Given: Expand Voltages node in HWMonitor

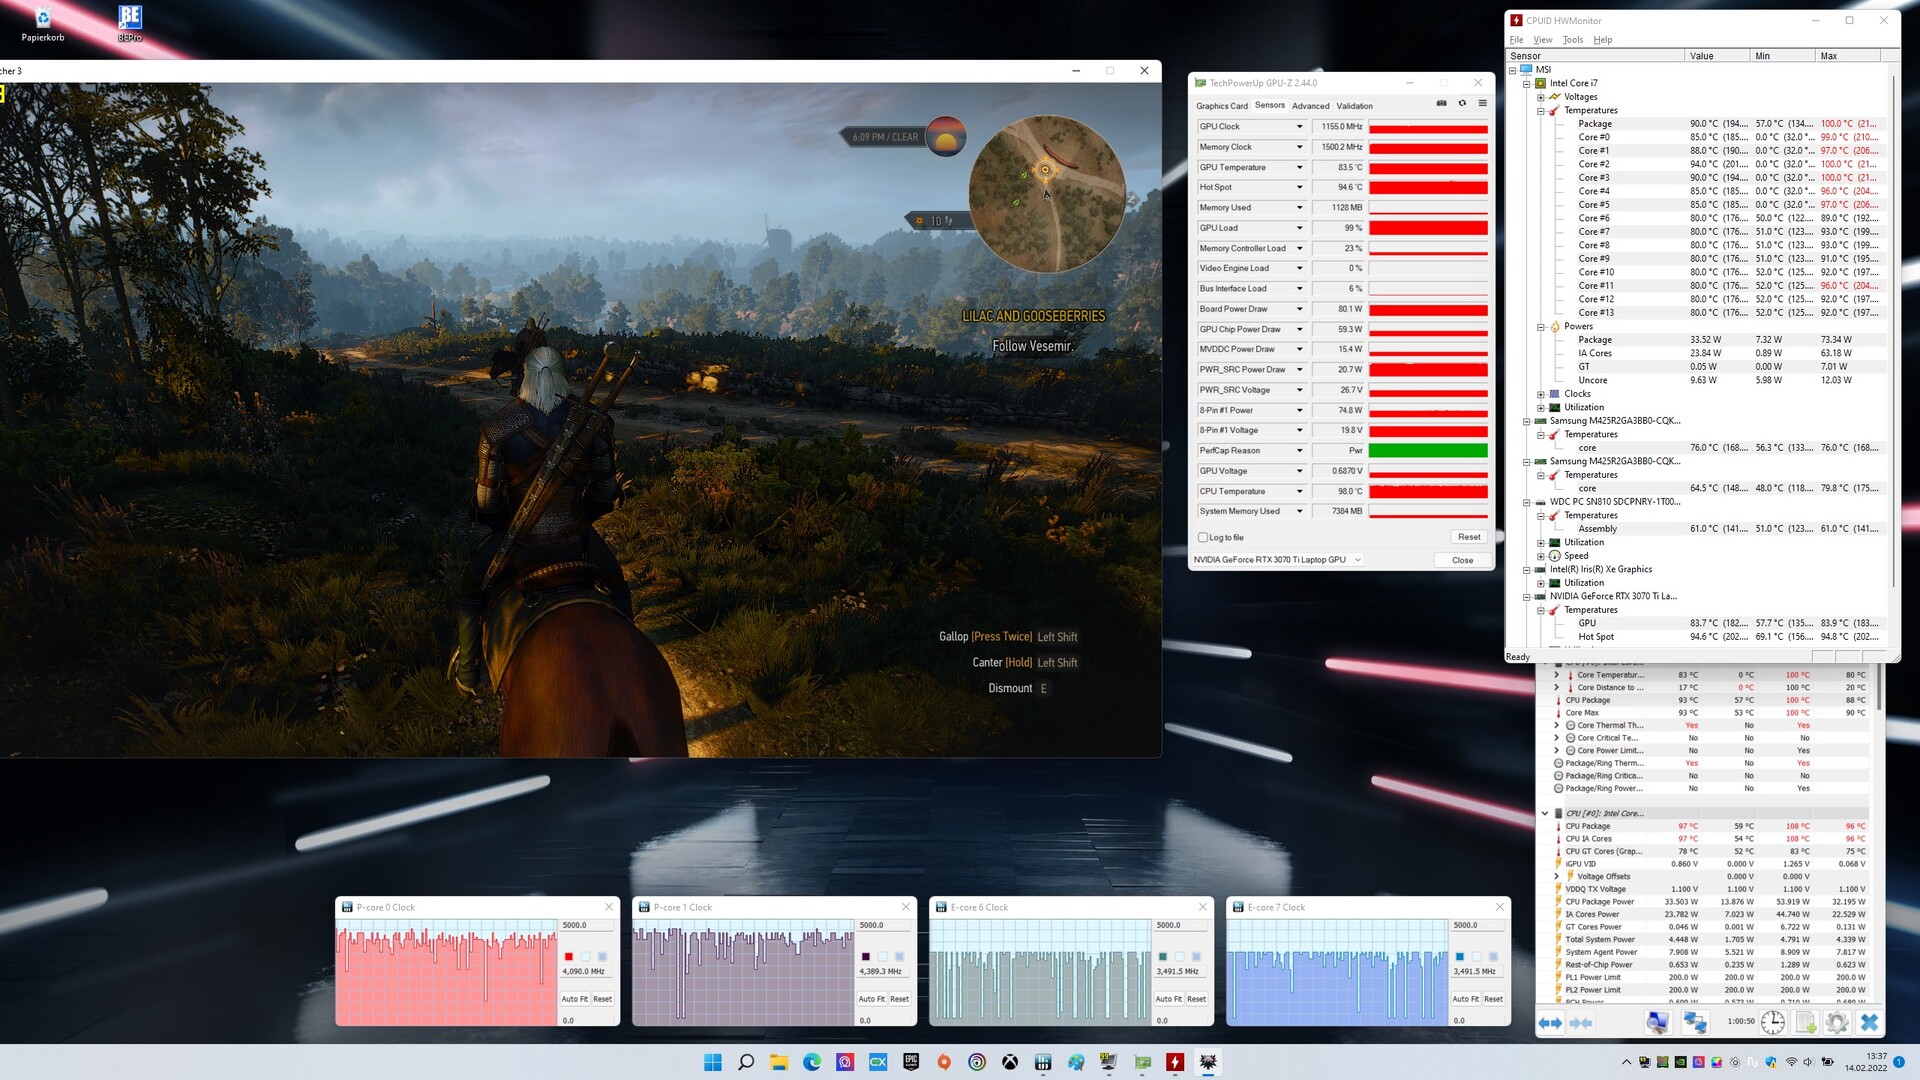Looking at the screenshot, I should [x=1541, y=97].
